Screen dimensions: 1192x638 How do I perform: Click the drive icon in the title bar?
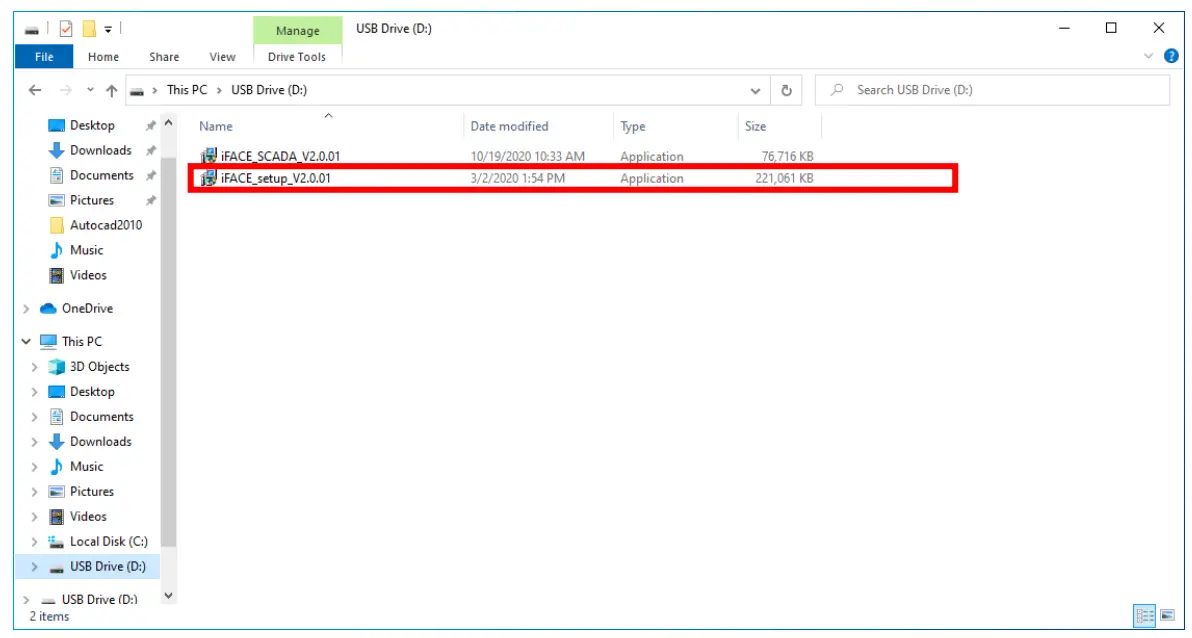[x=31, y=30]
